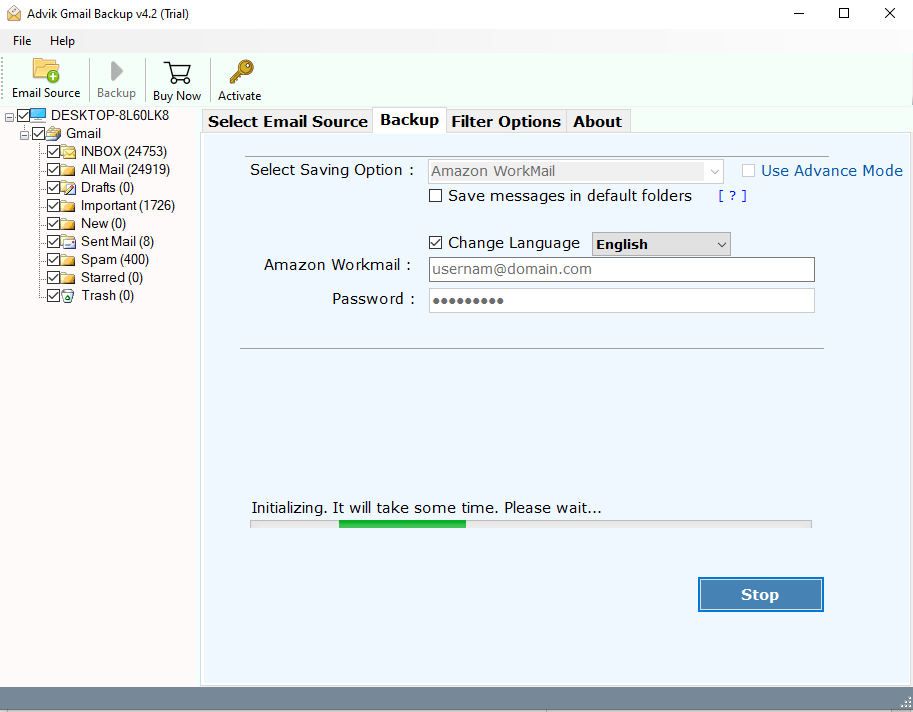Click the initializing progress bar
Image resolution: width=913 pixels, height=712 pixels.
point(530,524)
